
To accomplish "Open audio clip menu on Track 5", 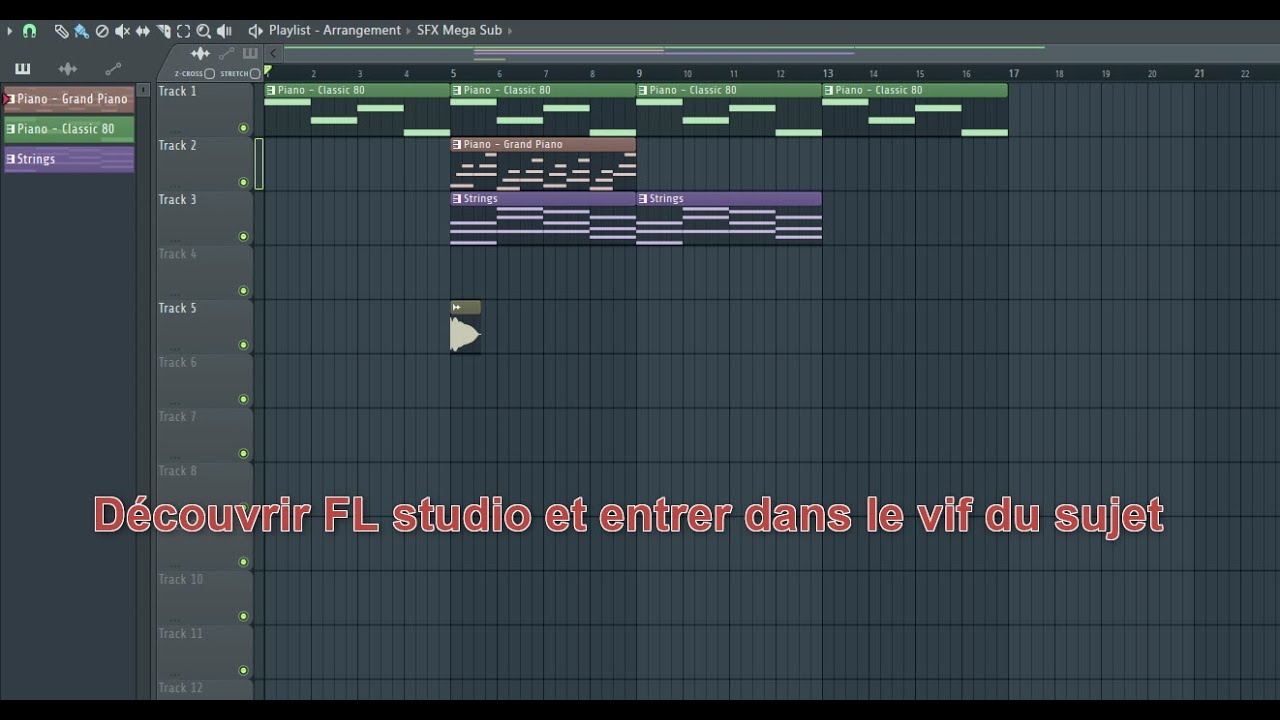I will [457, 307].
